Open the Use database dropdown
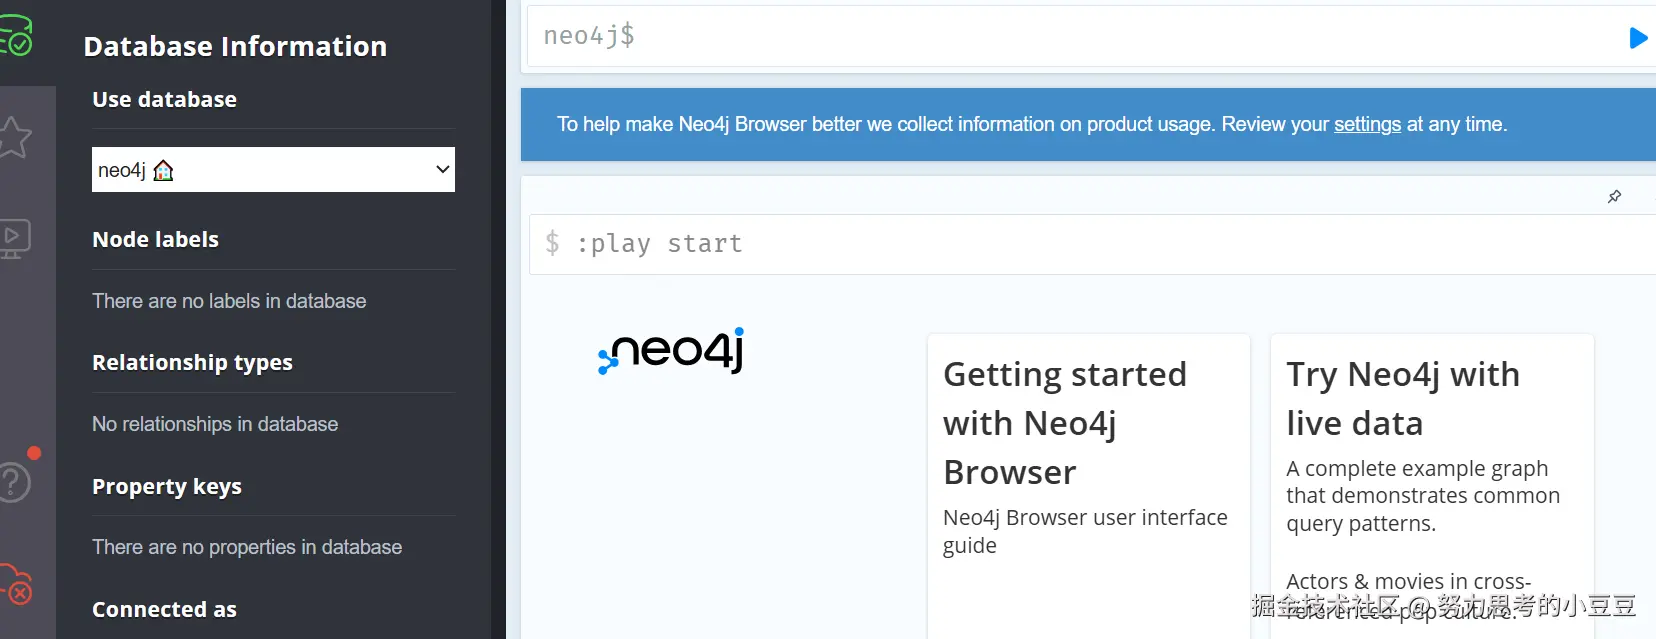This screenshot has height=639, width=1656. point(273,170)
